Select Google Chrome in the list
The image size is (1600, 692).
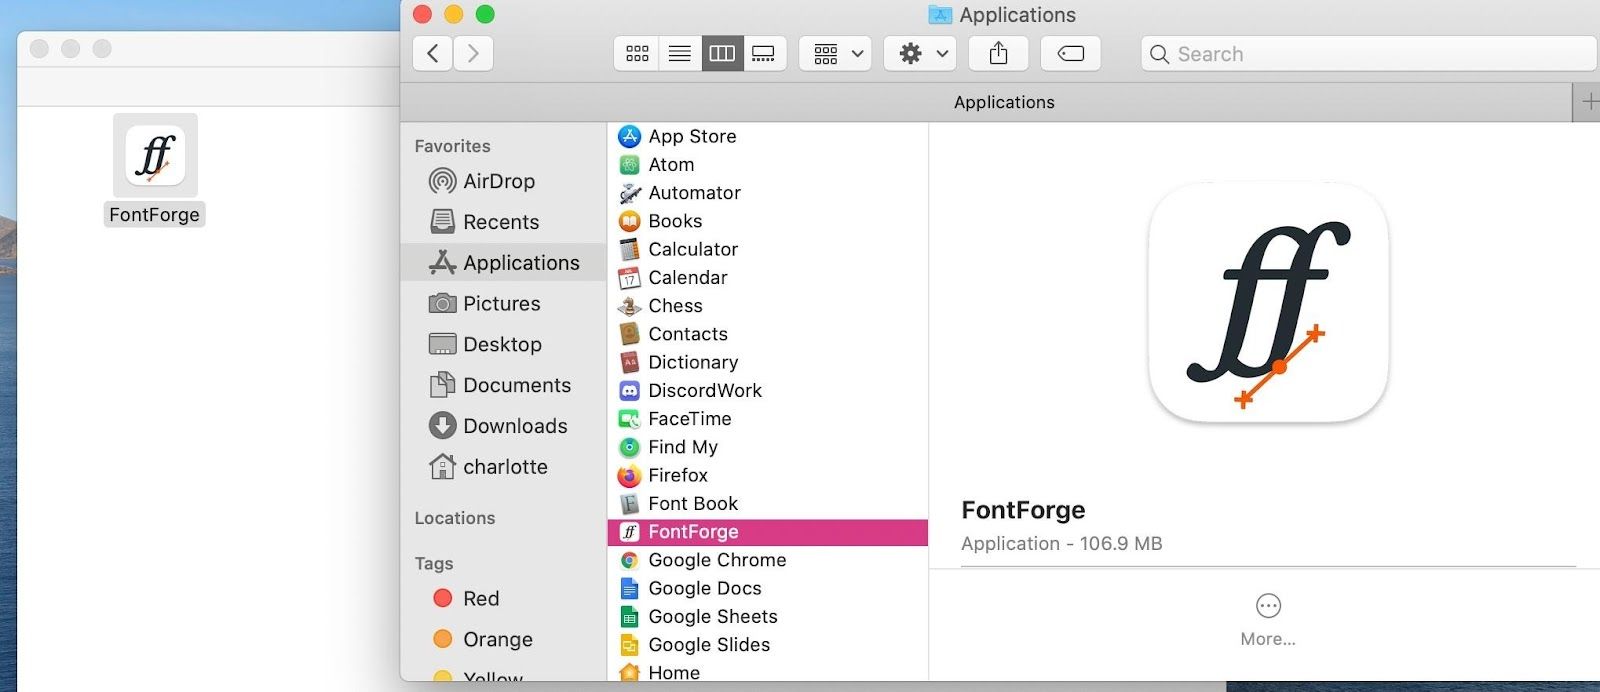point(767,560)
